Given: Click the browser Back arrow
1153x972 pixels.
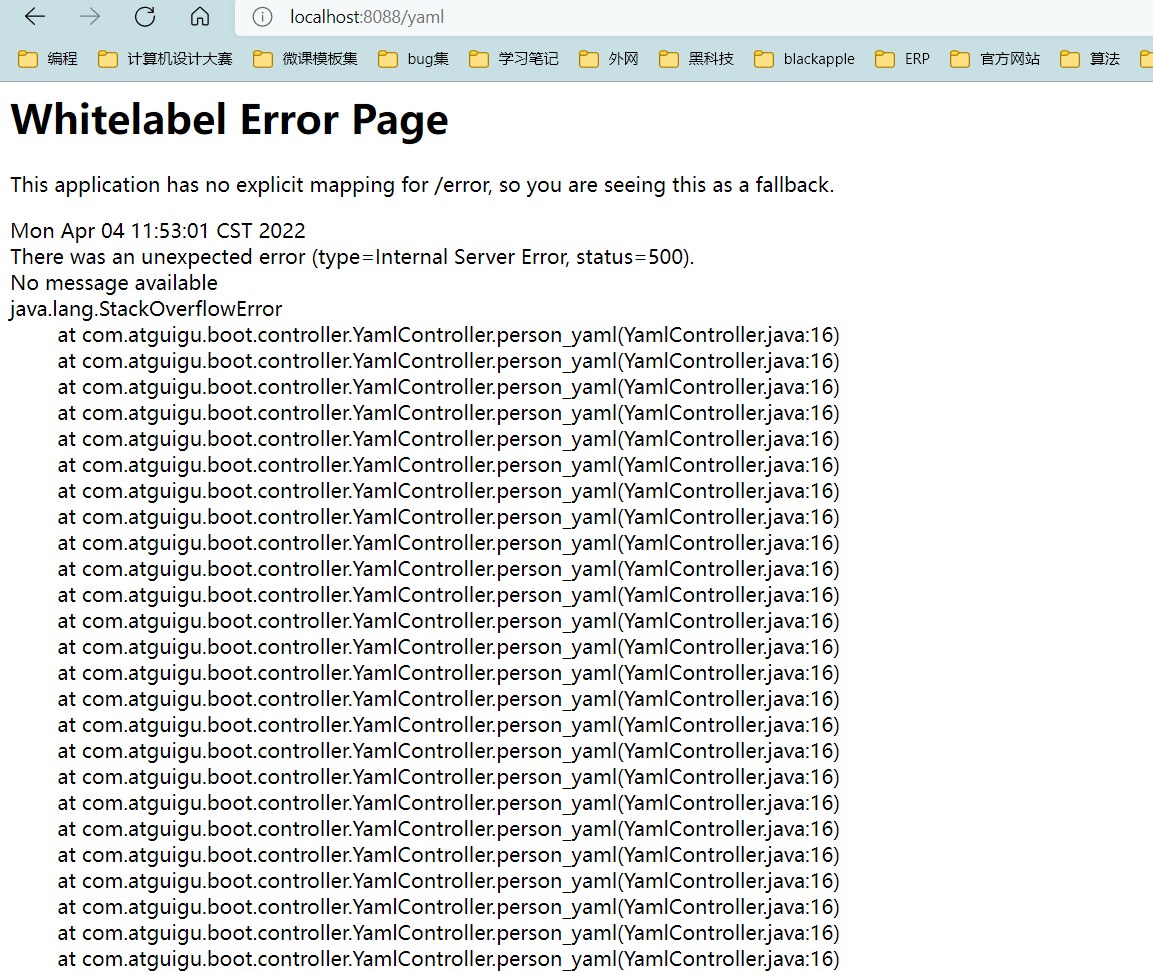Looking at the screenshot, I should [x=35, y=16].
